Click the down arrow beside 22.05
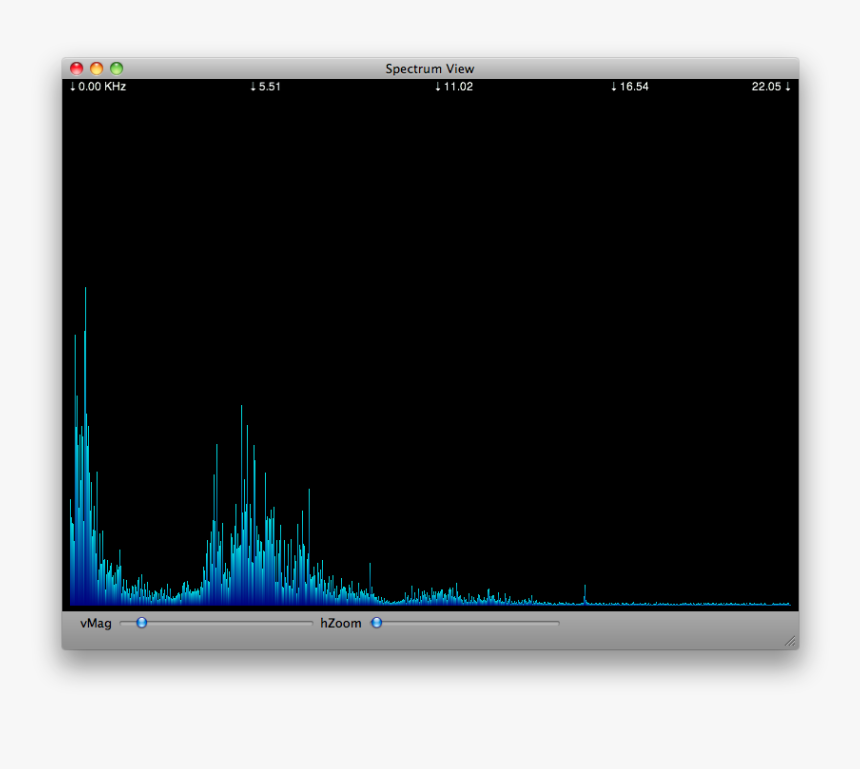Viewport: 860px width, 769px height. pos(788,87)
